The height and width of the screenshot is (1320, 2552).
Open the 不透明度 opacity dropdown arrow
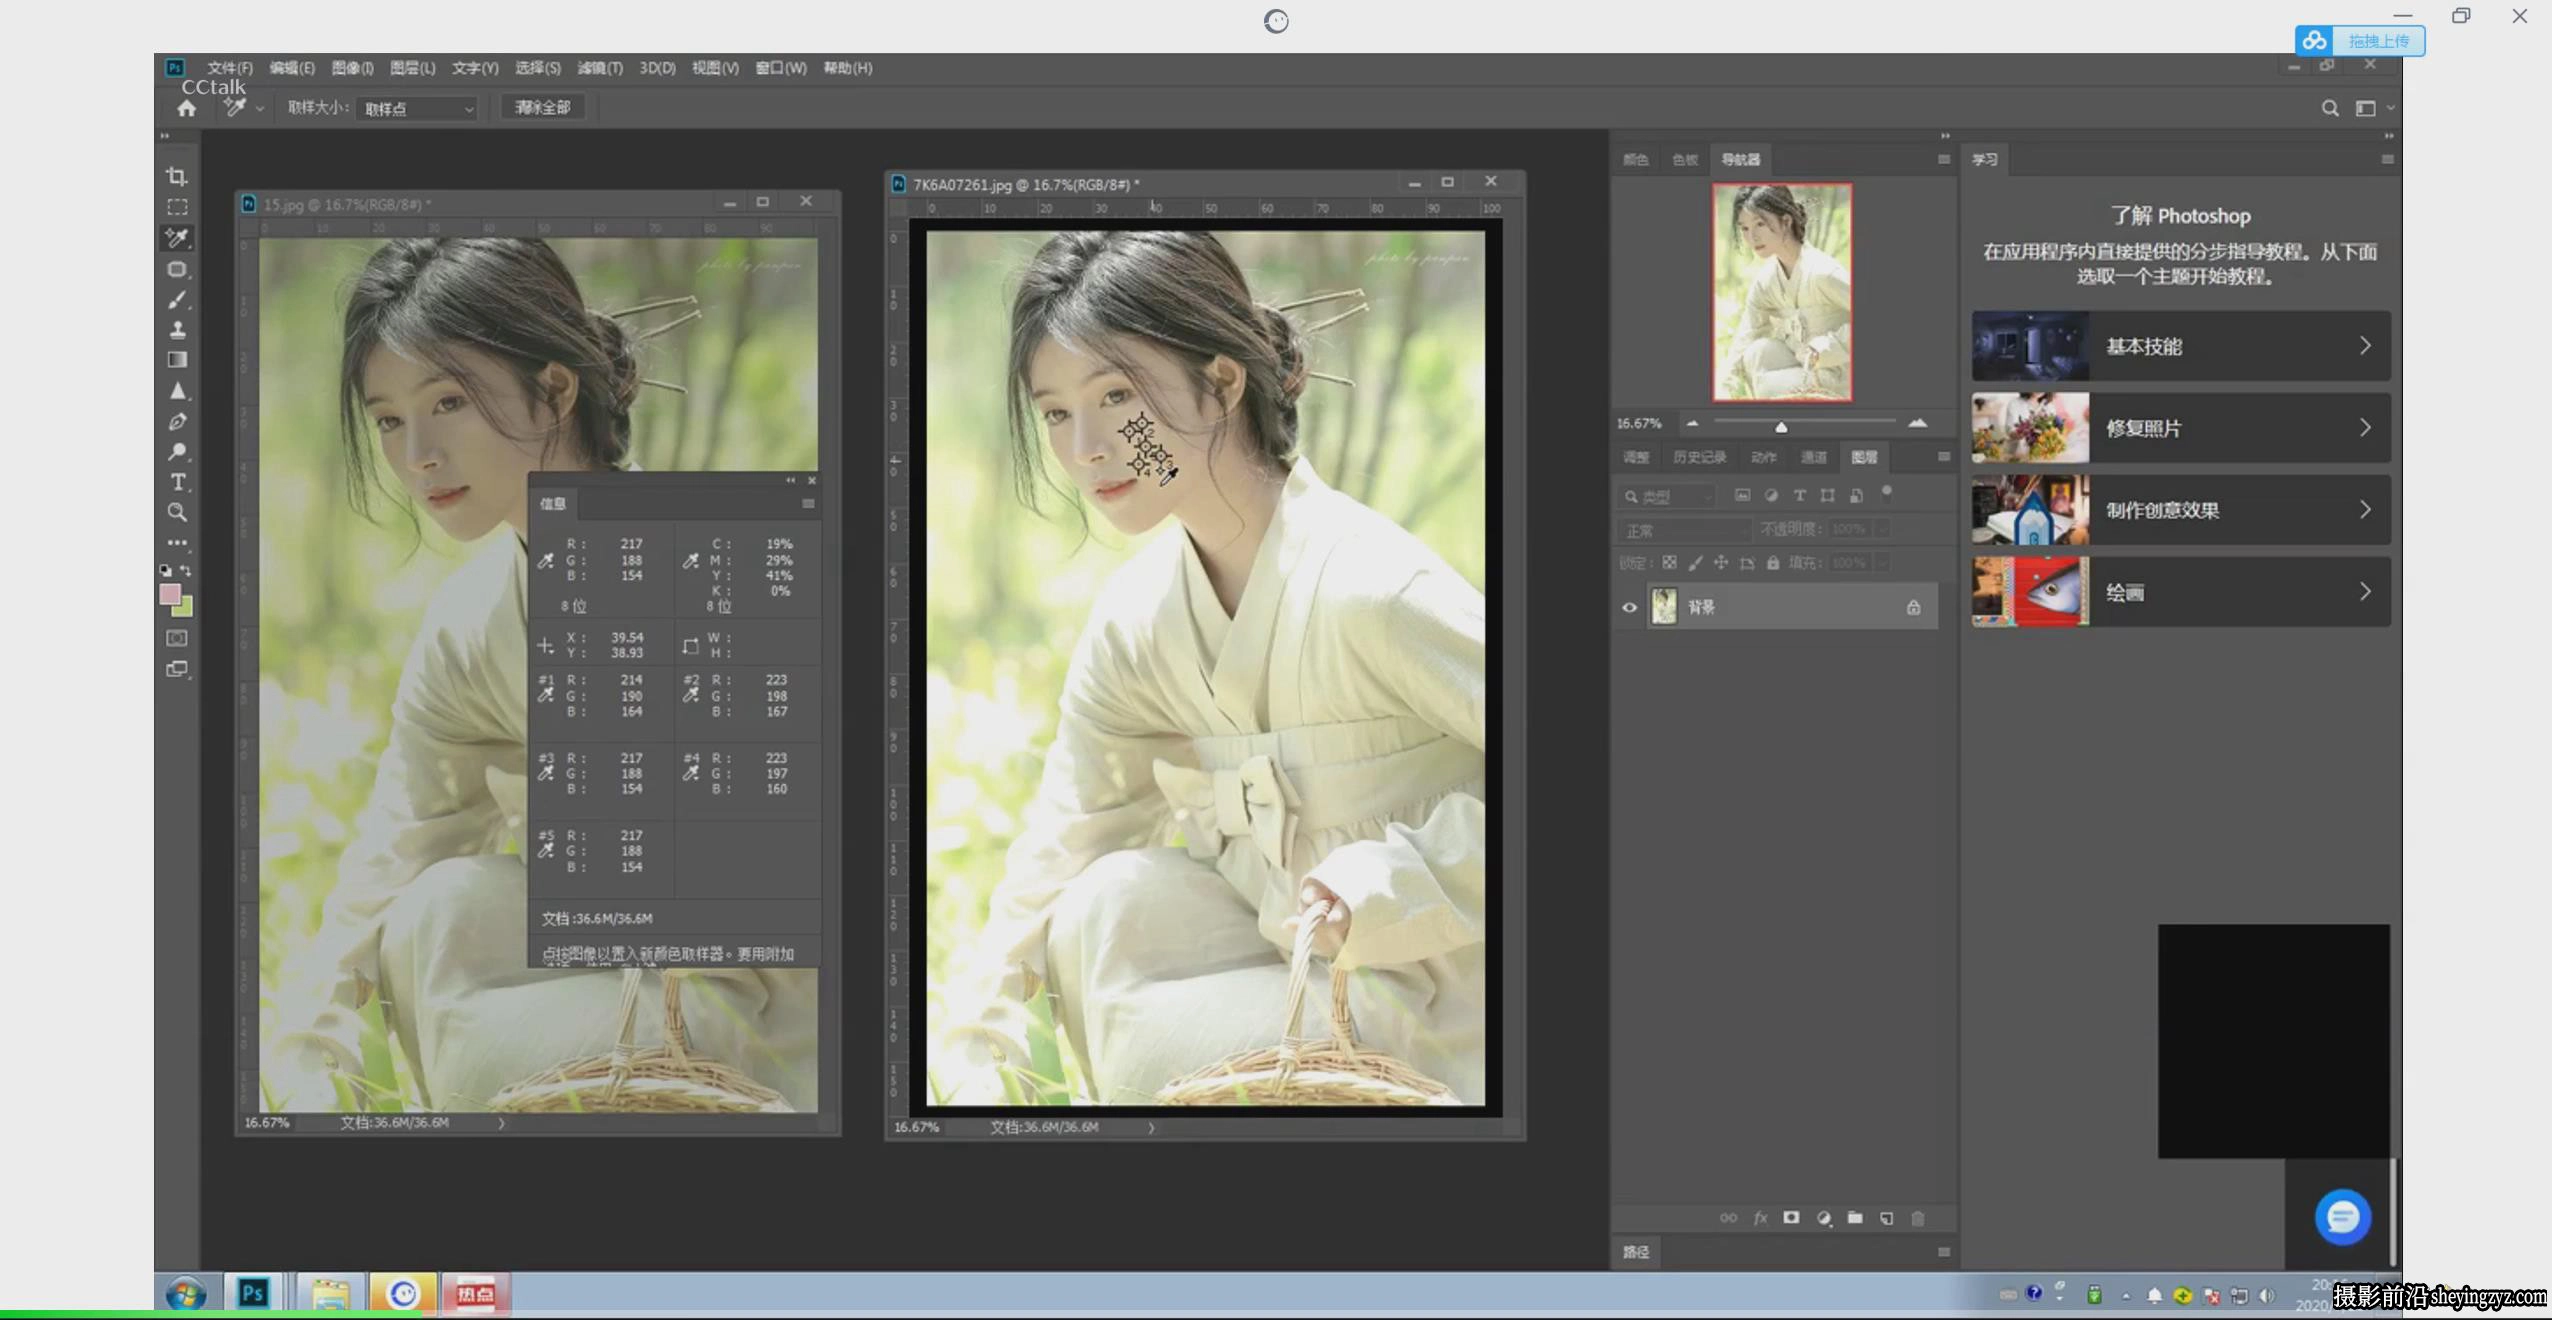(1883, 529)
